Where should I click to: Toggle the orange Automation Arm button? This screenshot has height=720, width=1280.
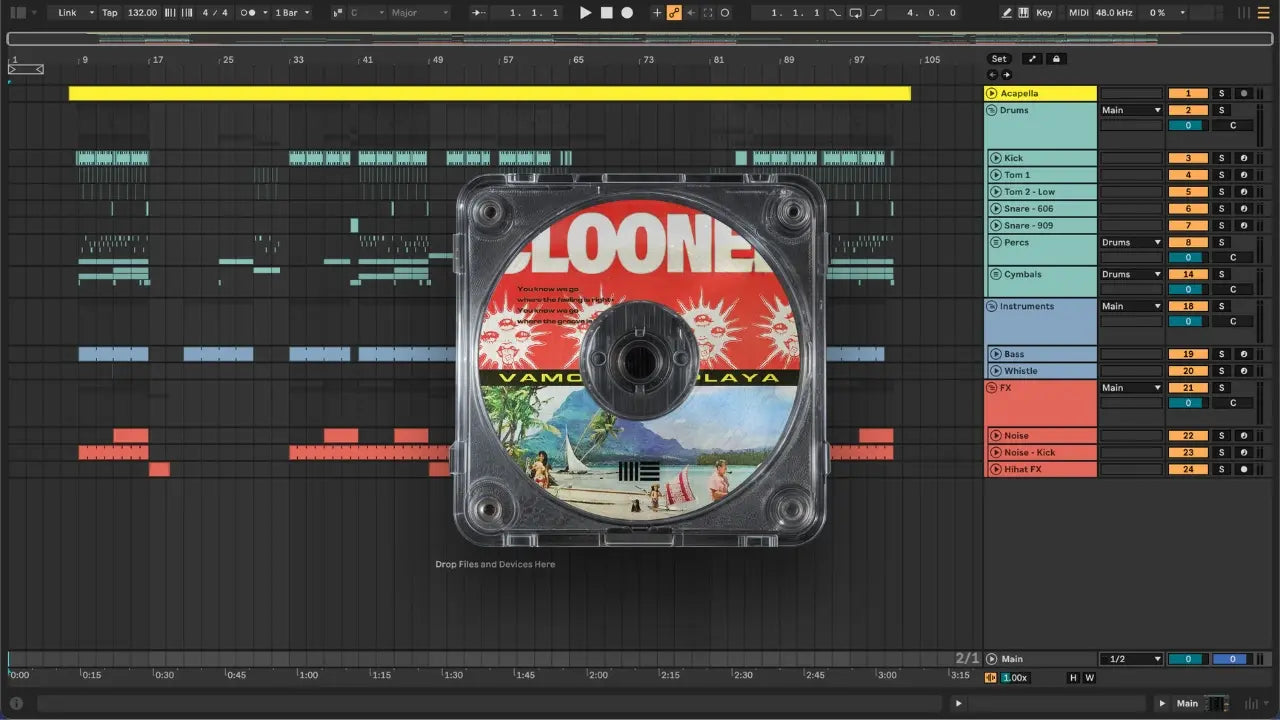click(x=674, y=13)
